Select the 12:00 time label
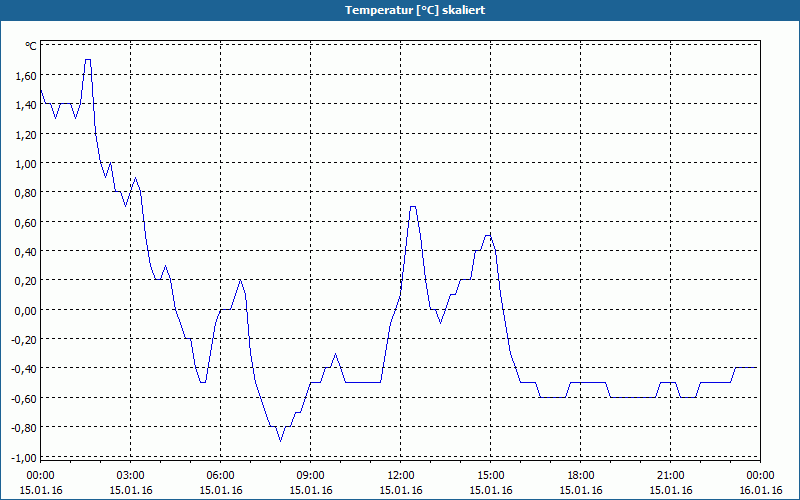Screen dimensions: 800x500 tap(401, 476)
